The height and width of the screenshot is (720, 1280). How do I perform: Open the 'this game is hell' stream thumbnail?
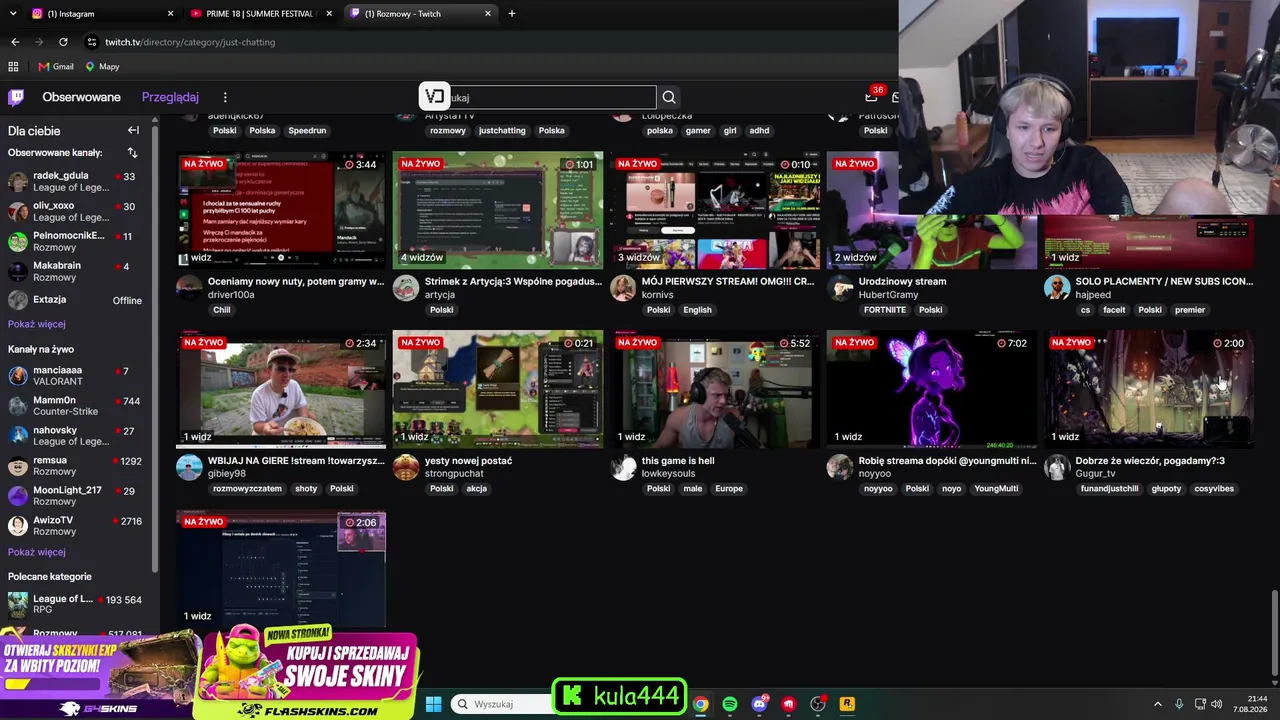[715, 389]
